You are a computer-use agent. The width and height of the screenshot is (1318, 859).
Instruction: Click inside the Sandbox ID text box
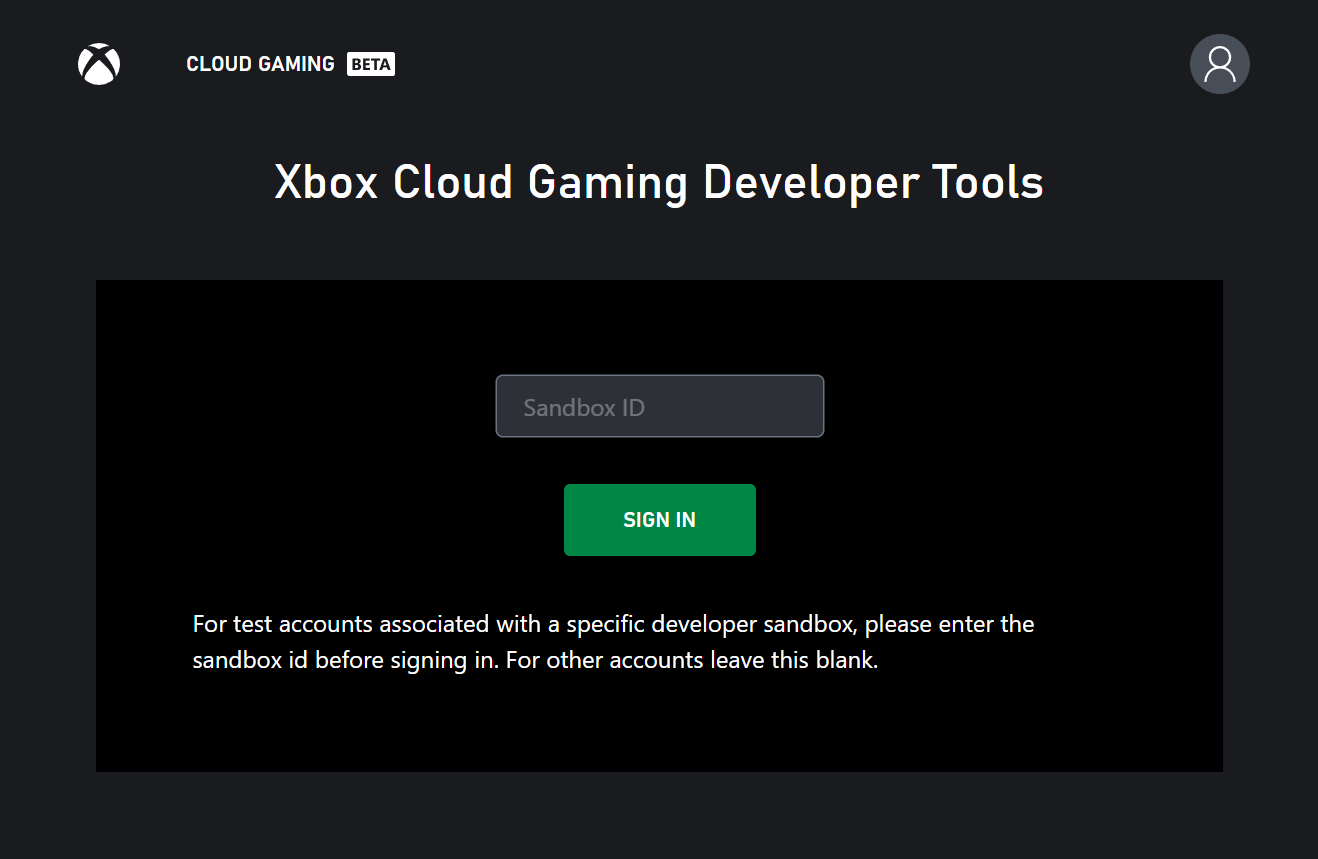(x=659, y=406)
